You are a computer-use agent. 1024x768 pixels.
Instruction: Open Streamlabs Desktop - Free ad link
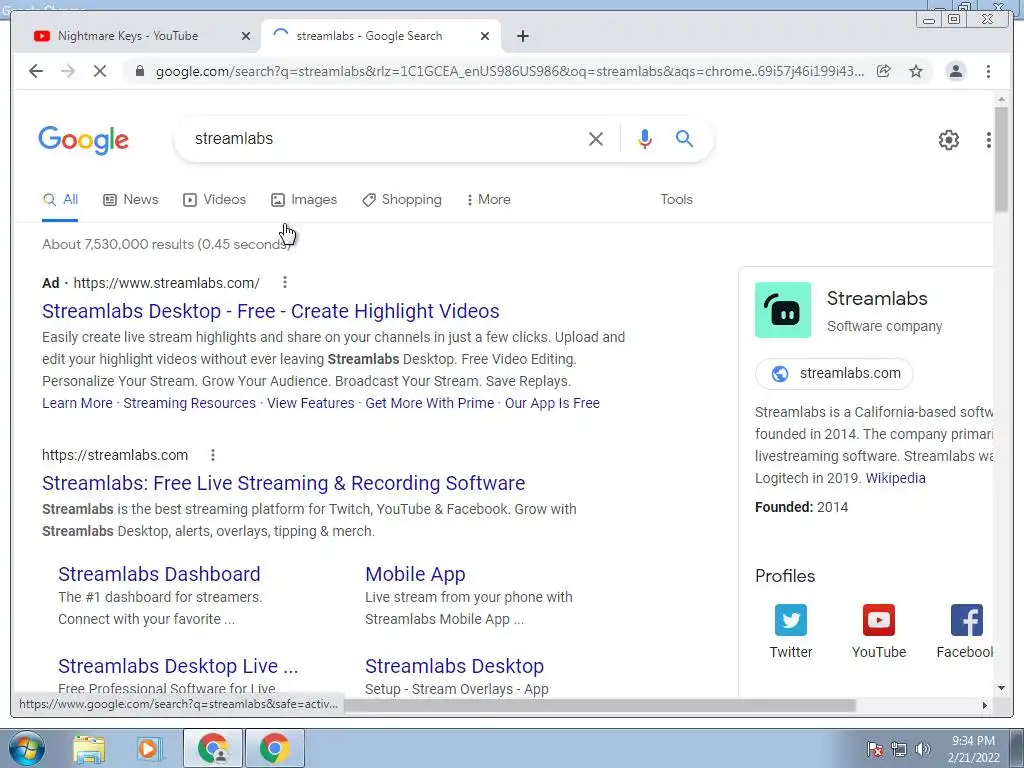270,312
